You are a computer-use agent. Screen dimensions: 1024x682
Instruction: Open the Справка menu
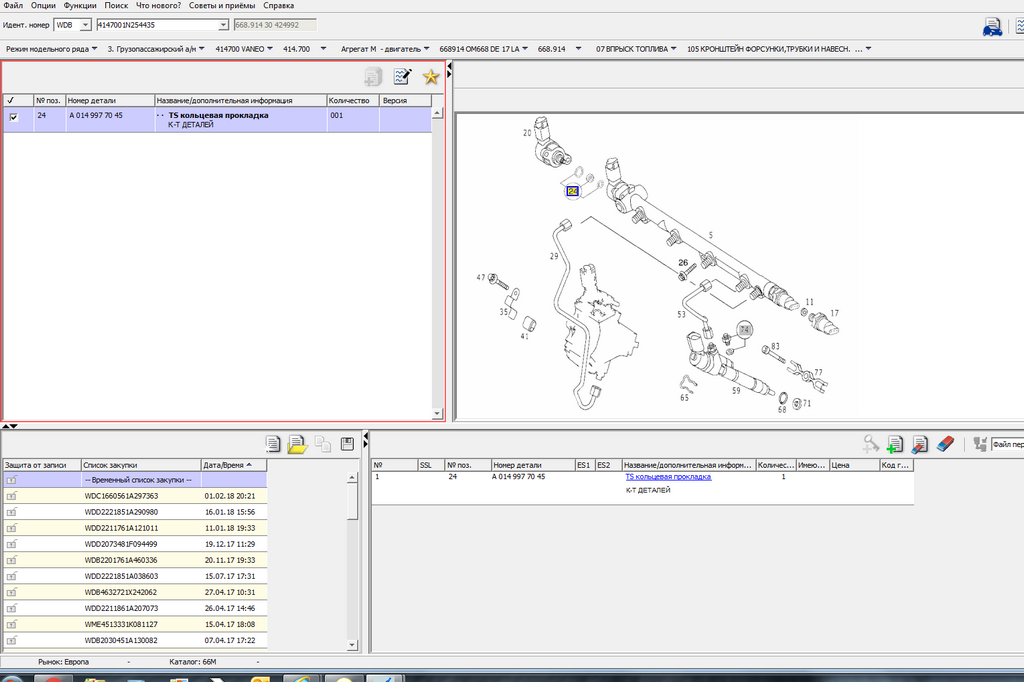278,5
